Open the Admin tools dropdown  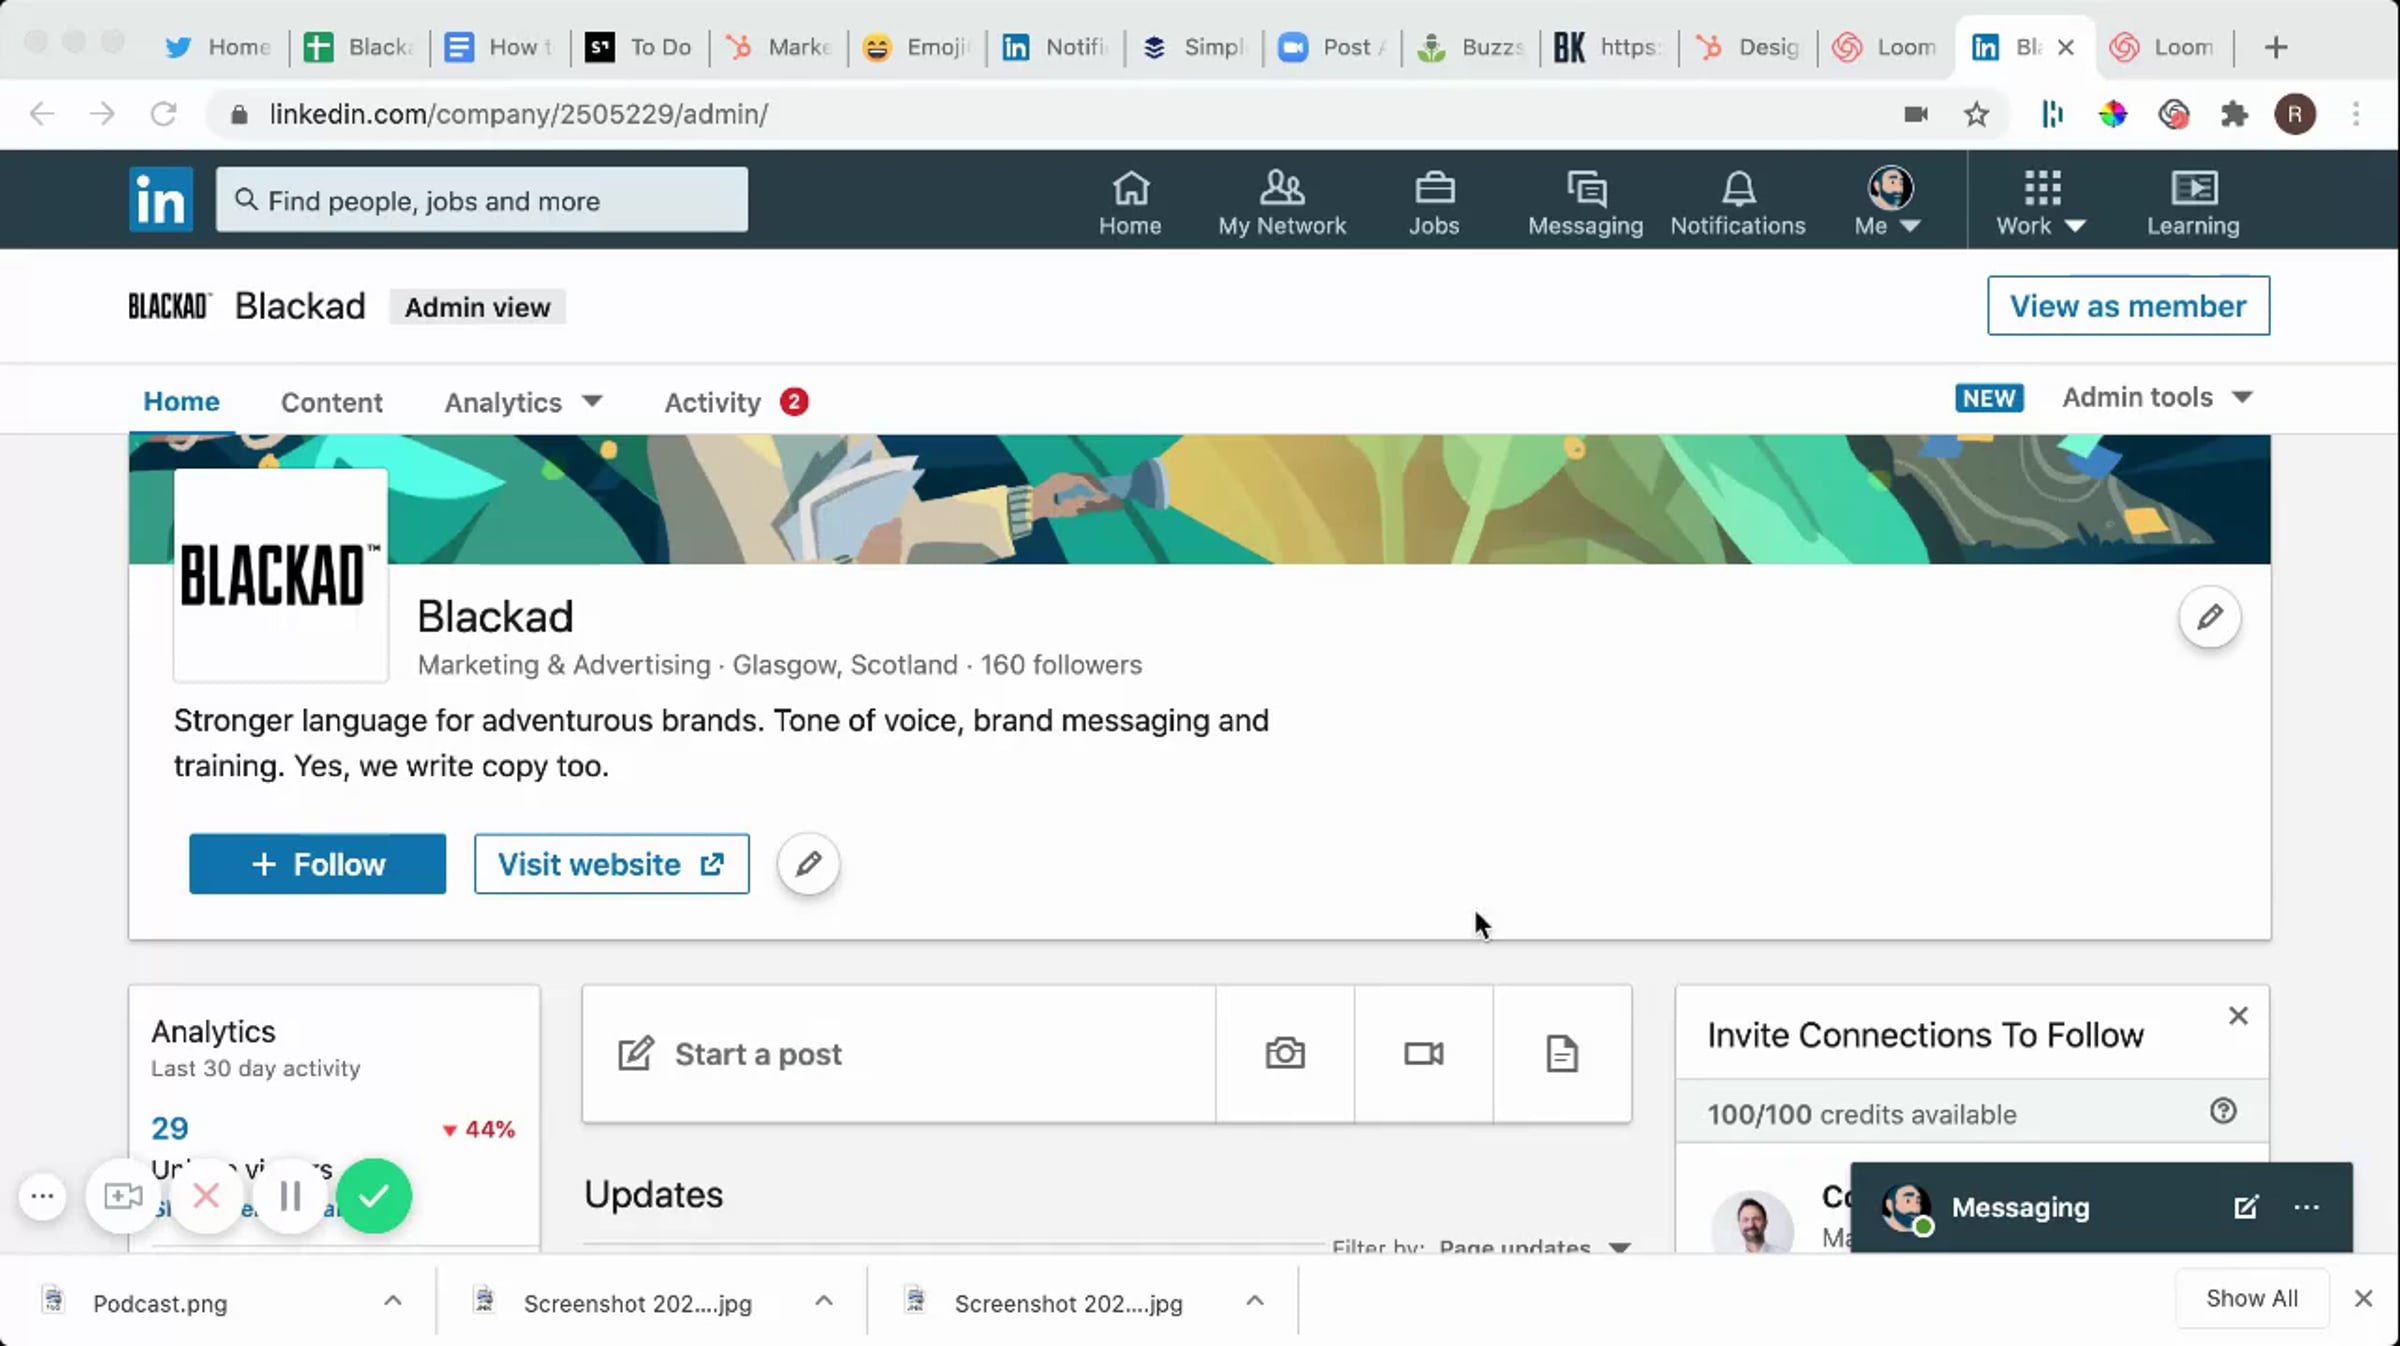click(2157, 398)
